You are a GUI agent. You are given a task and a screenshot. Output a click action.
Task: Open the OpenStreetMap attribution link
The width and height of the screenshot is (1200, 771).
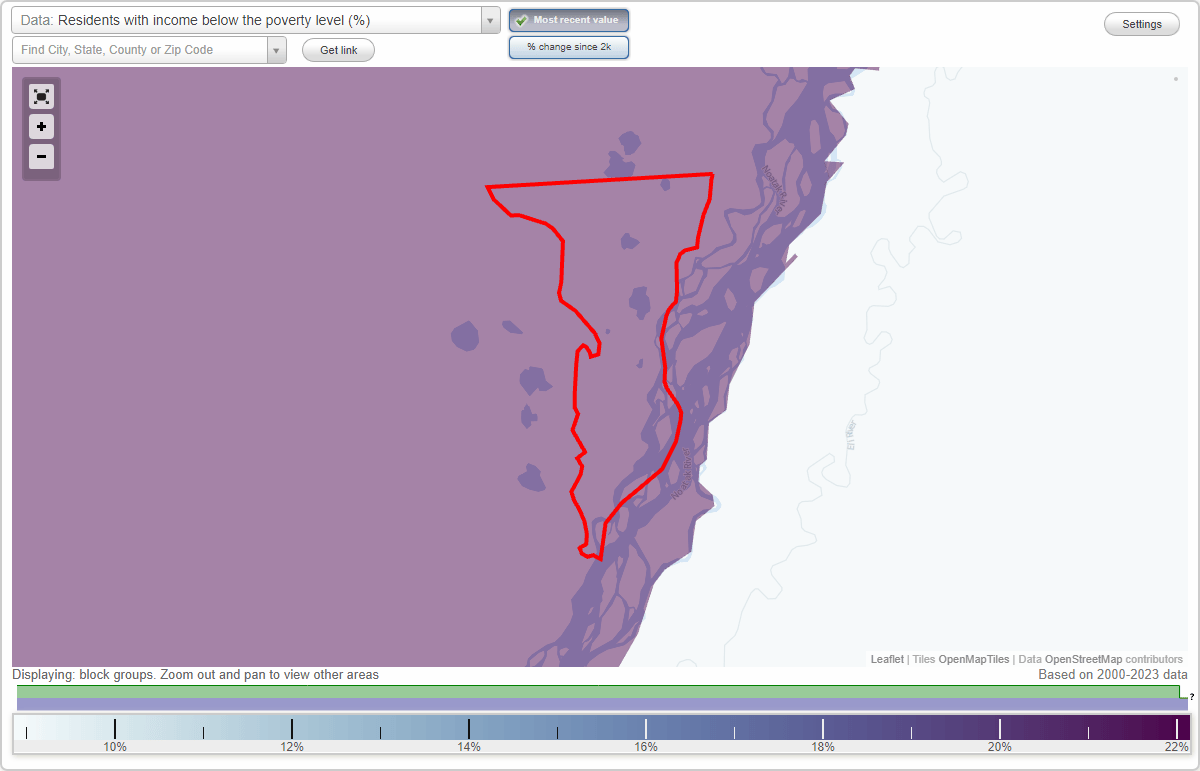click(x=1083, y=659)
